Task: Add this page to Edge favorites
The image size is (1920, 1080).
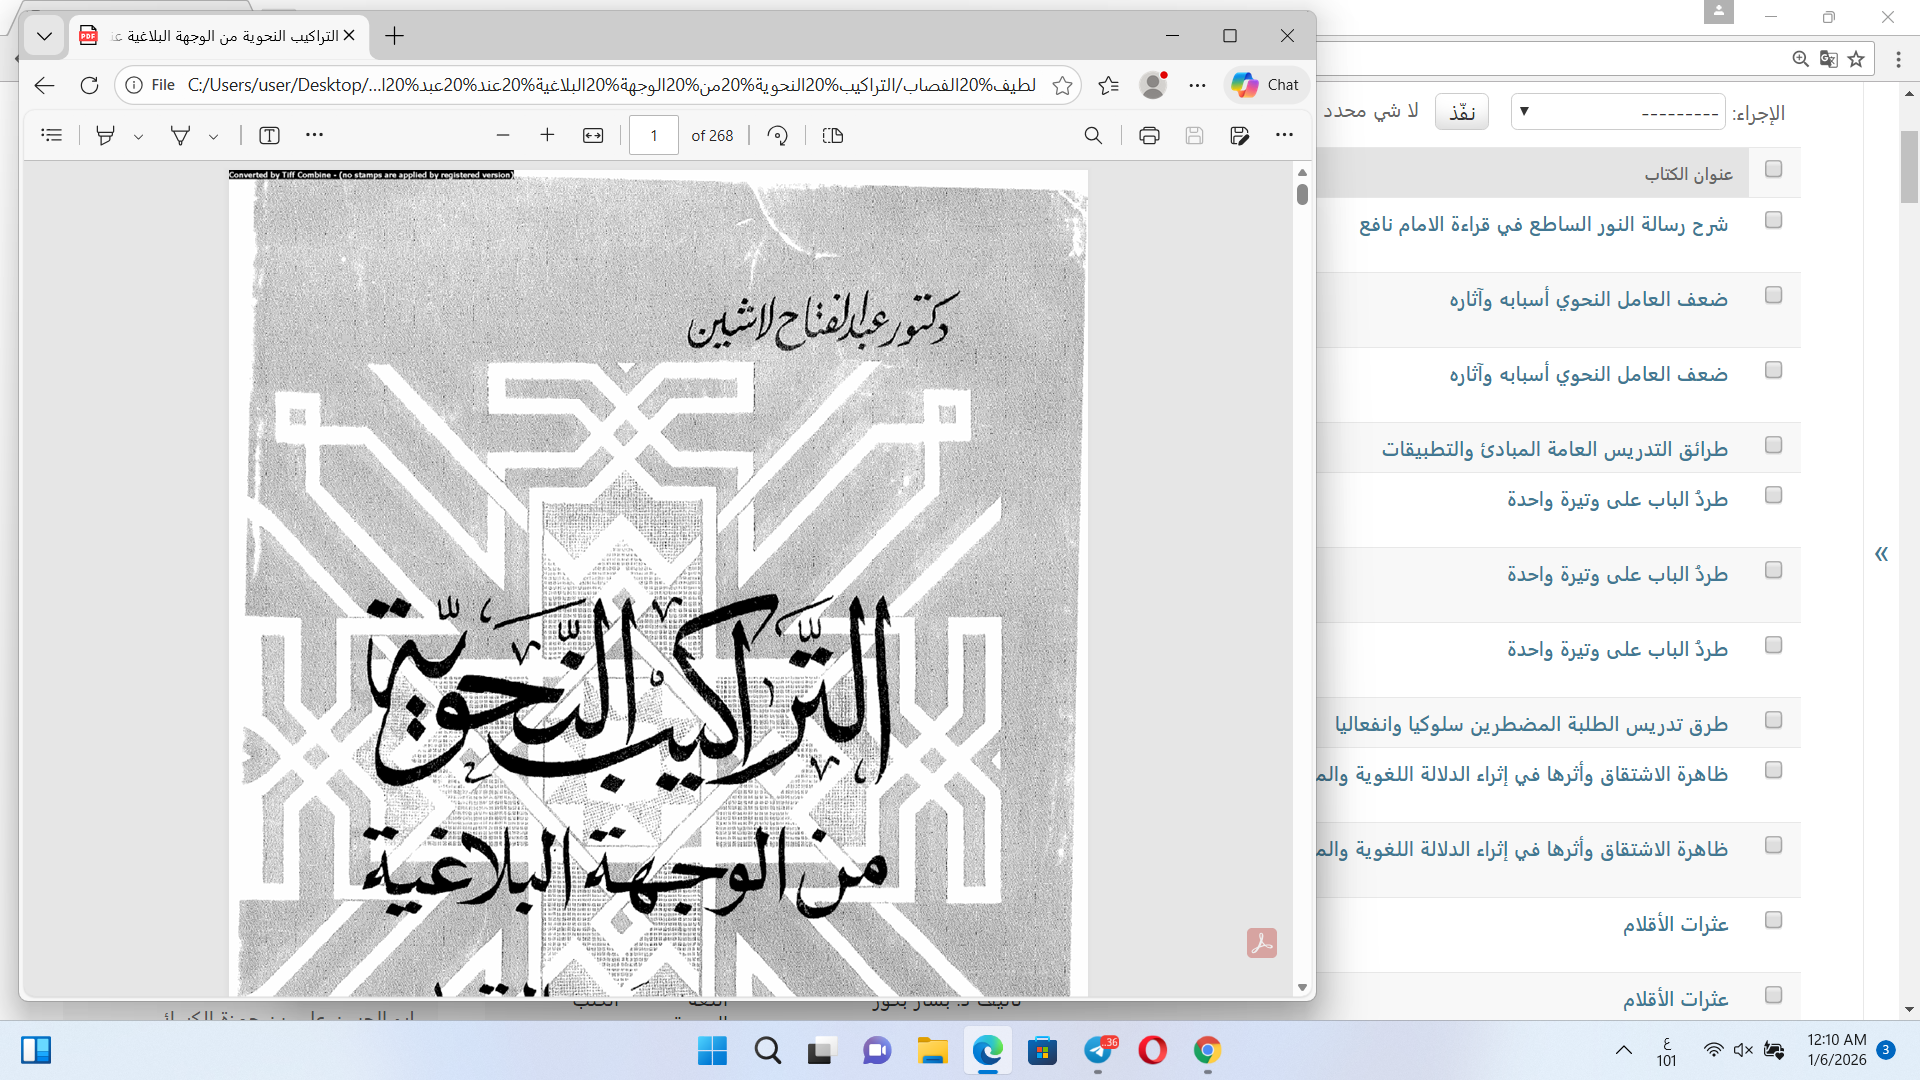Action: 1062,85
